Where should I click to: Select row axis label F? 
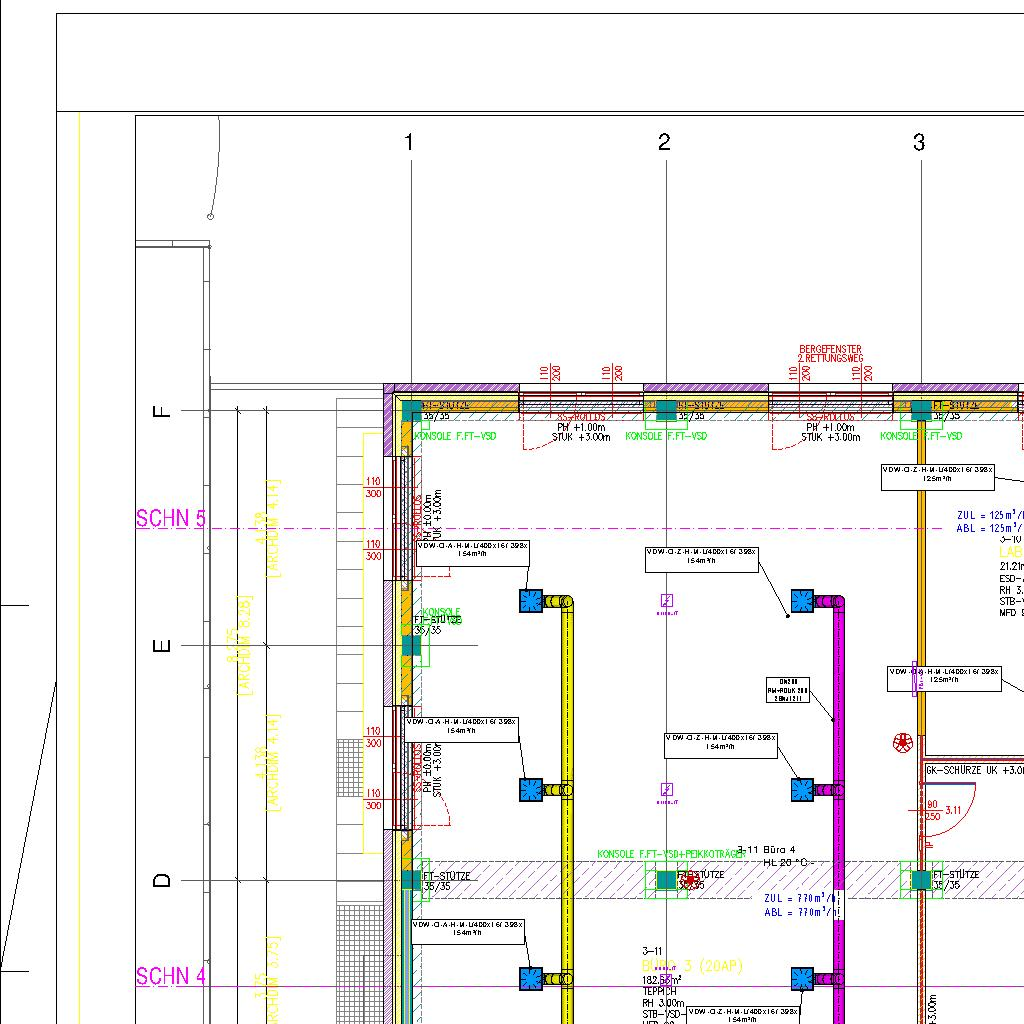click(x=161, y=411)
